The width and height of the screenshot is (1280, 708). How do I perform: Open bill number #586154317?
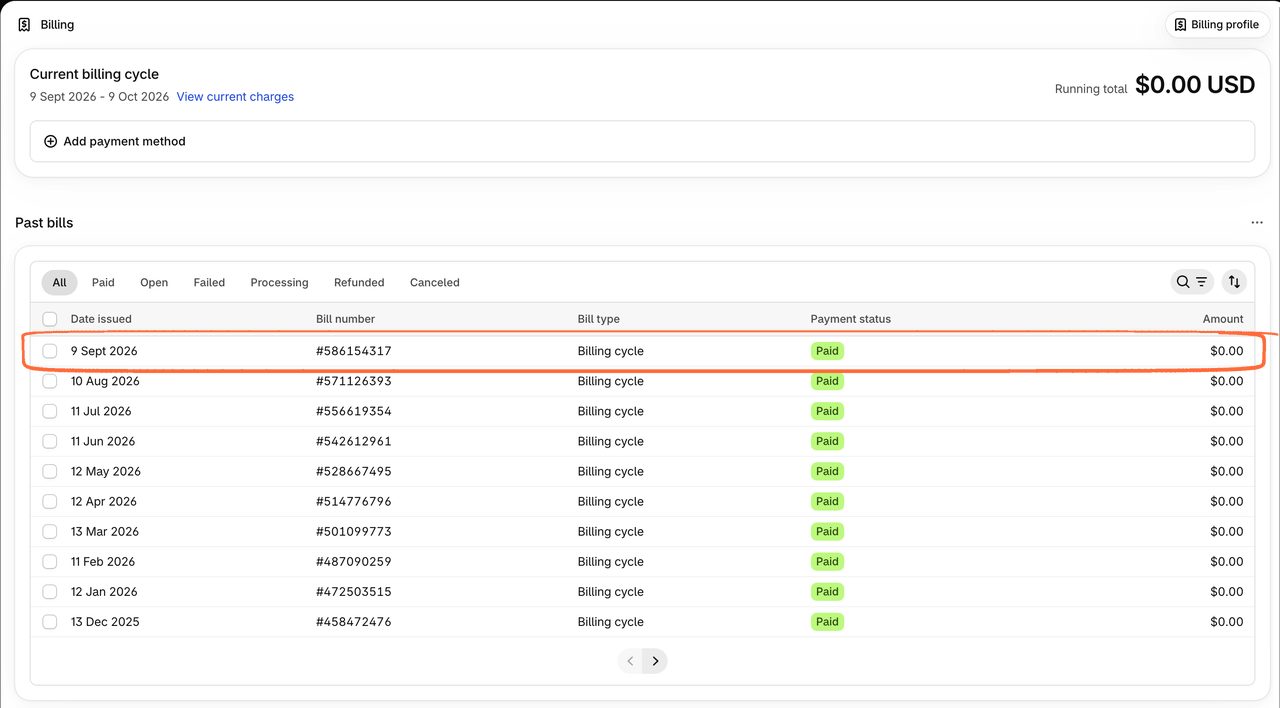click(354, 351)
